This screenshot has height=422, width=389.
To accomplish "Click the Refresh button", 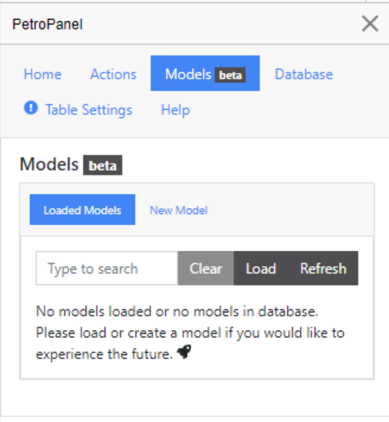I will click(323, 268).
